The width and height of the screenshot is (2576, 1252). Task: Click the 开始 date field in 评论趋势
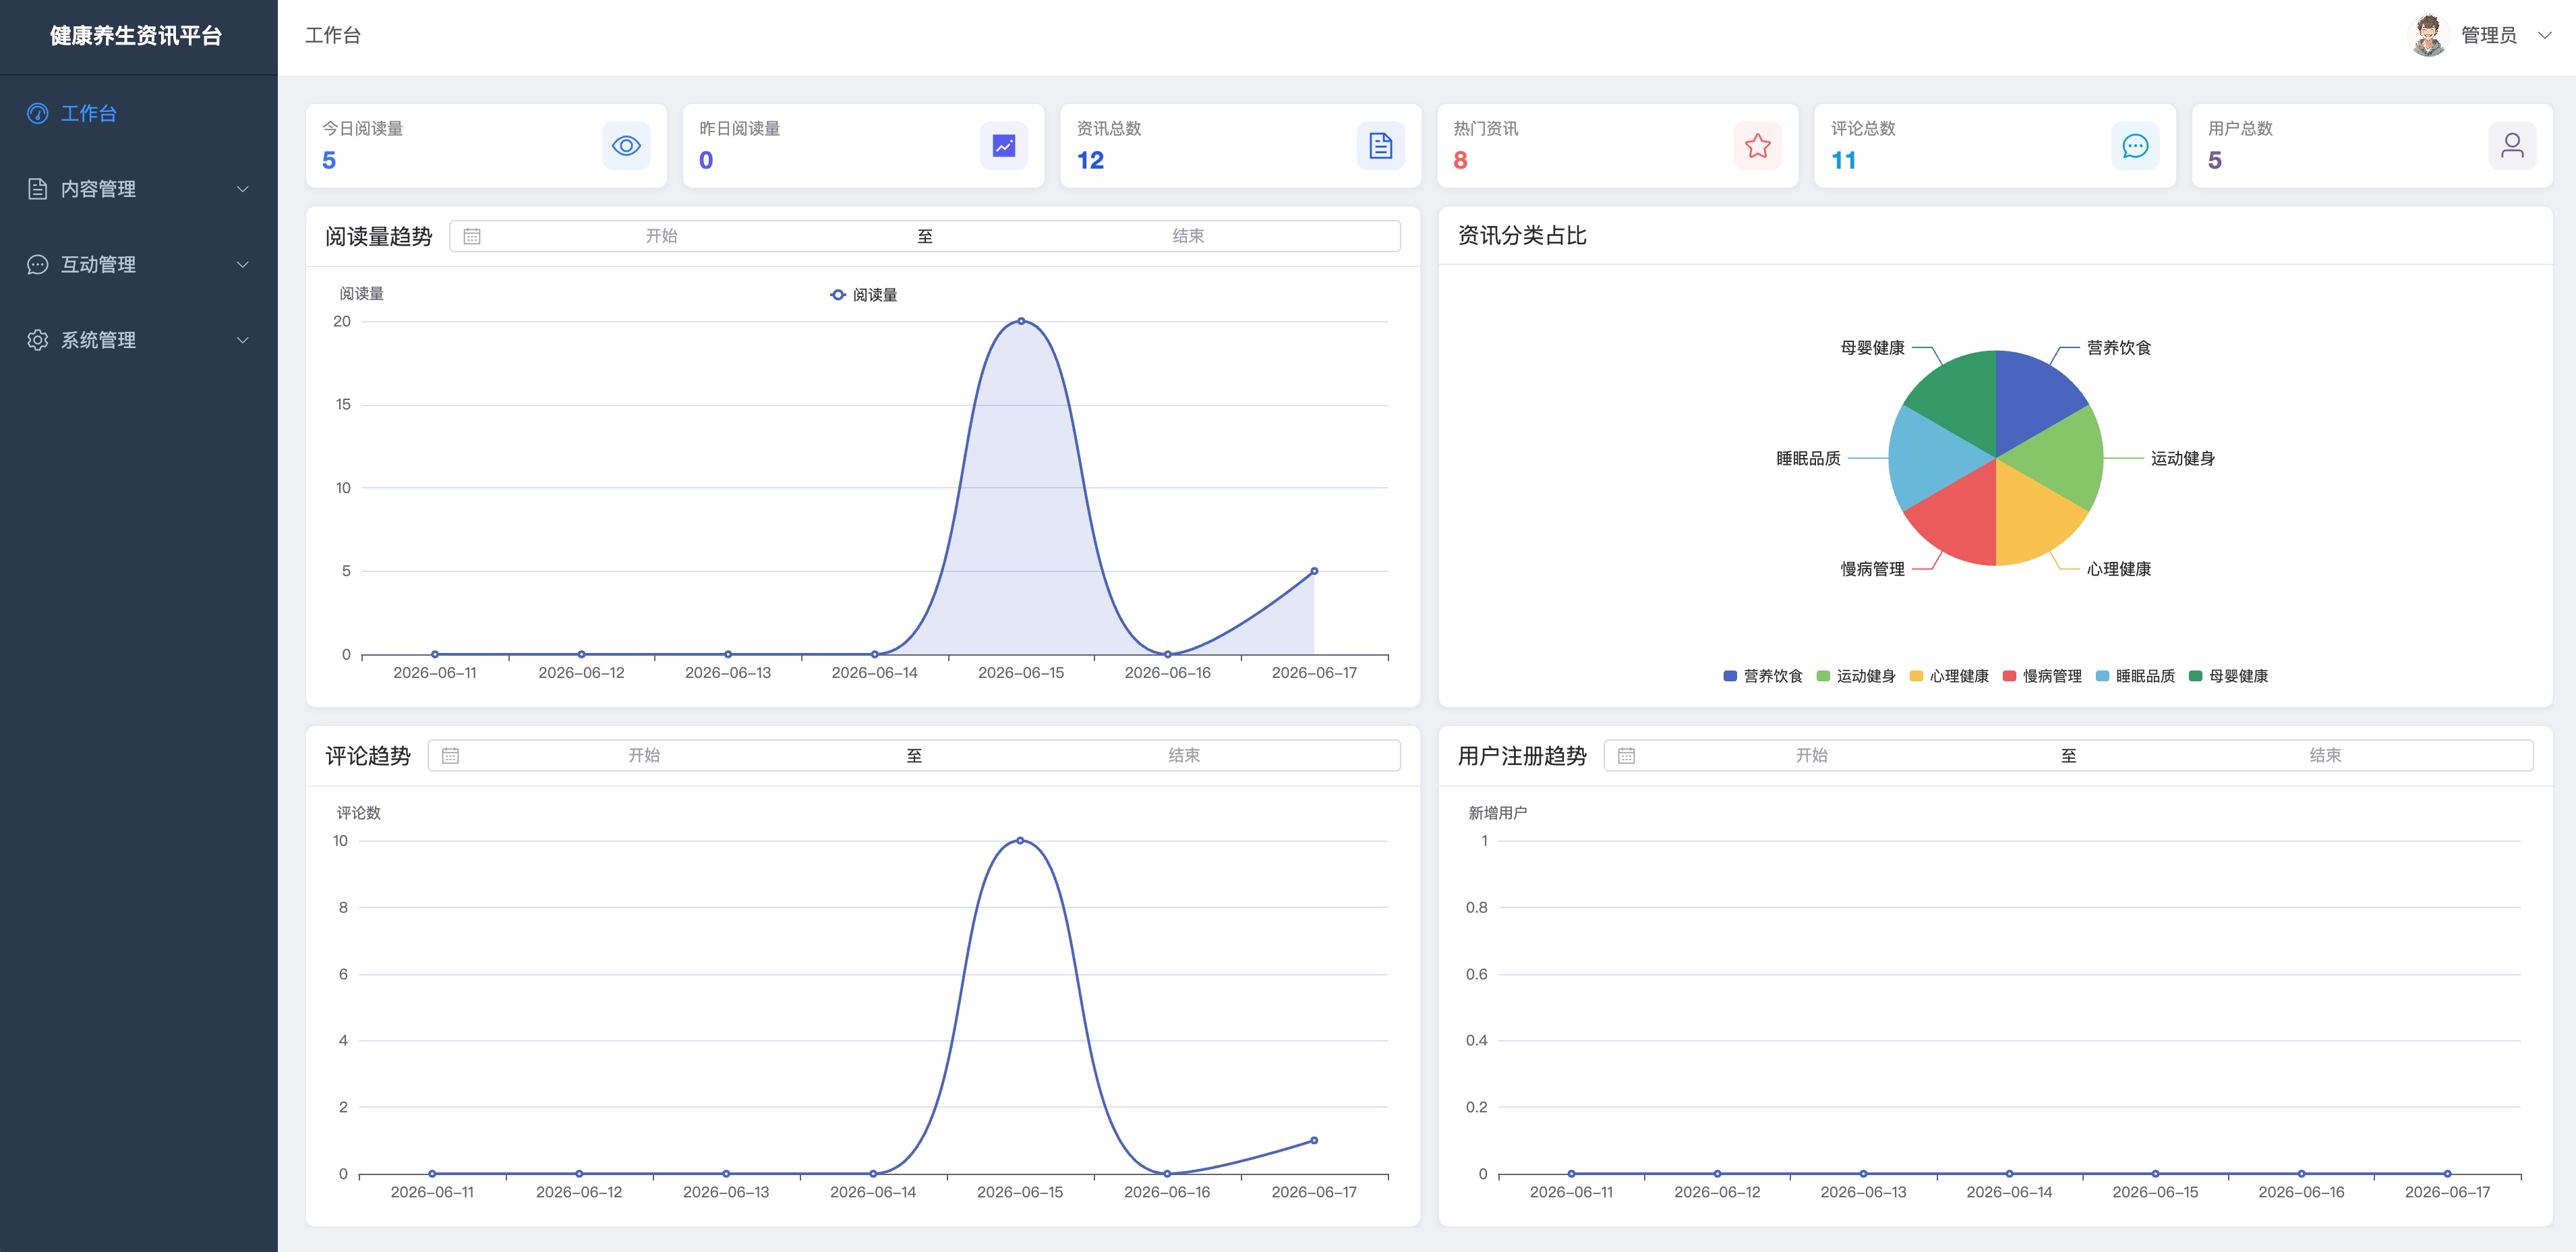pyautogui.click(x=644, y=755)
